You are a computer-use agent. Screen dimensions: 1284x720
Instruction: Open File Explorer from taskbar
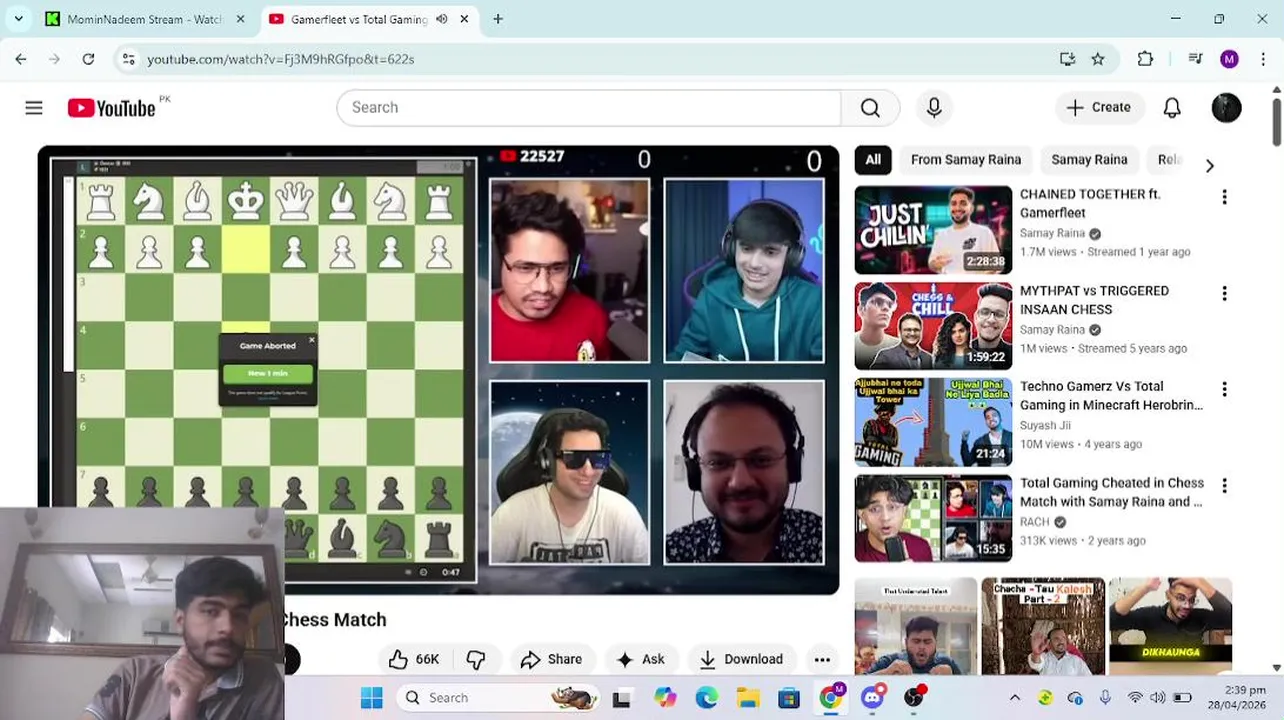click(x=747, y=697)
